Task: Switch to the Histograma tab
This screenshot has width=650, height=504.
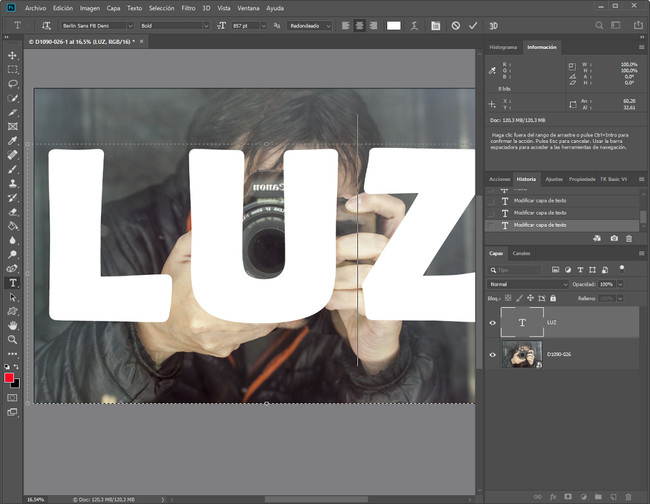Action: [x=503, y=47]
